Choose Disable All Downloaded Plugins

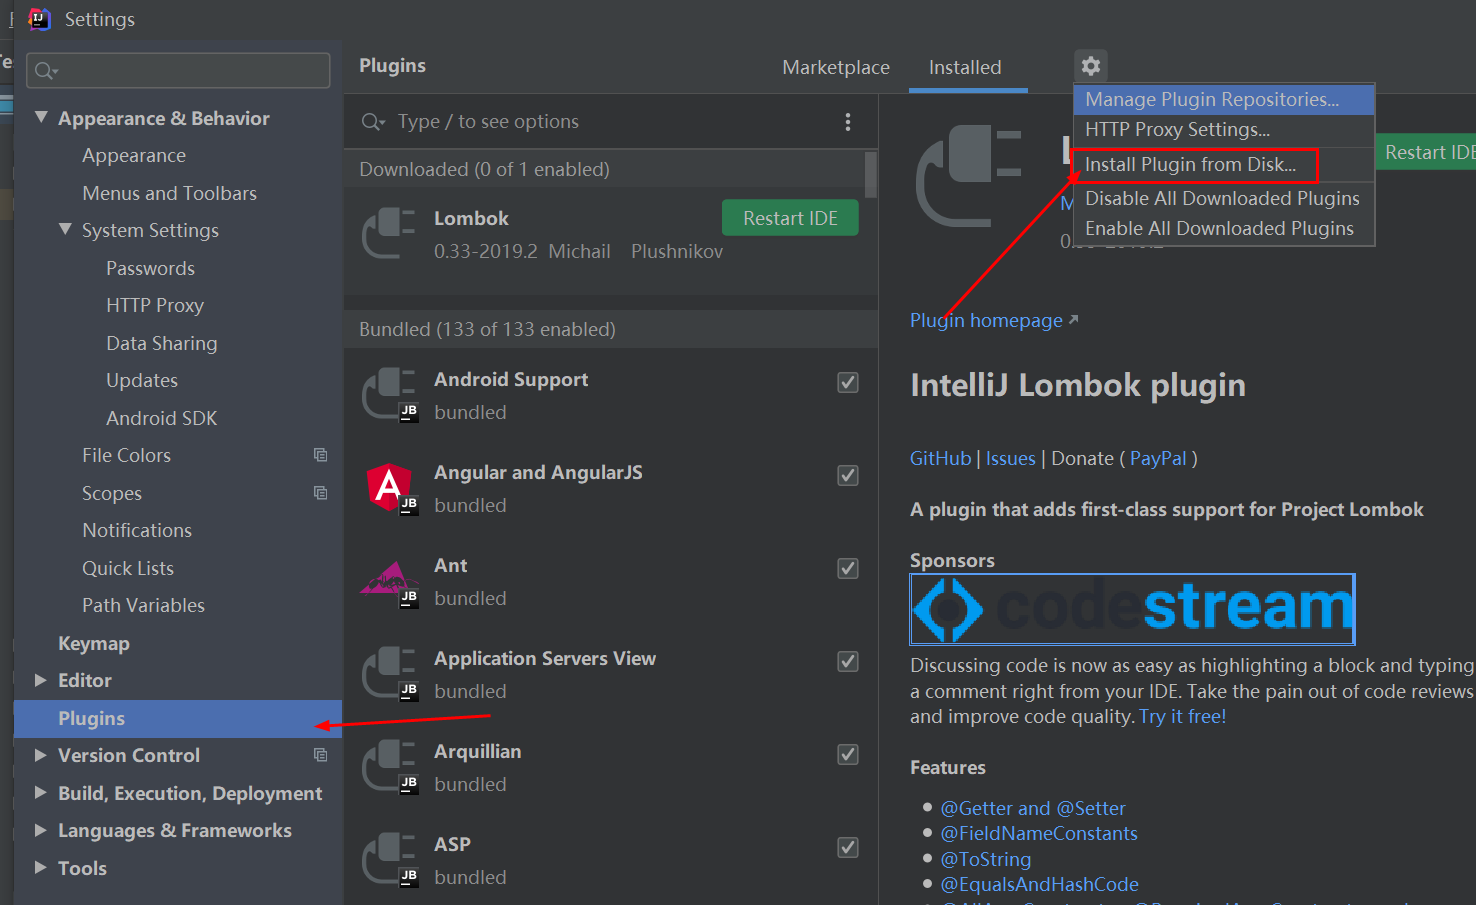(x=1224, y=198)
